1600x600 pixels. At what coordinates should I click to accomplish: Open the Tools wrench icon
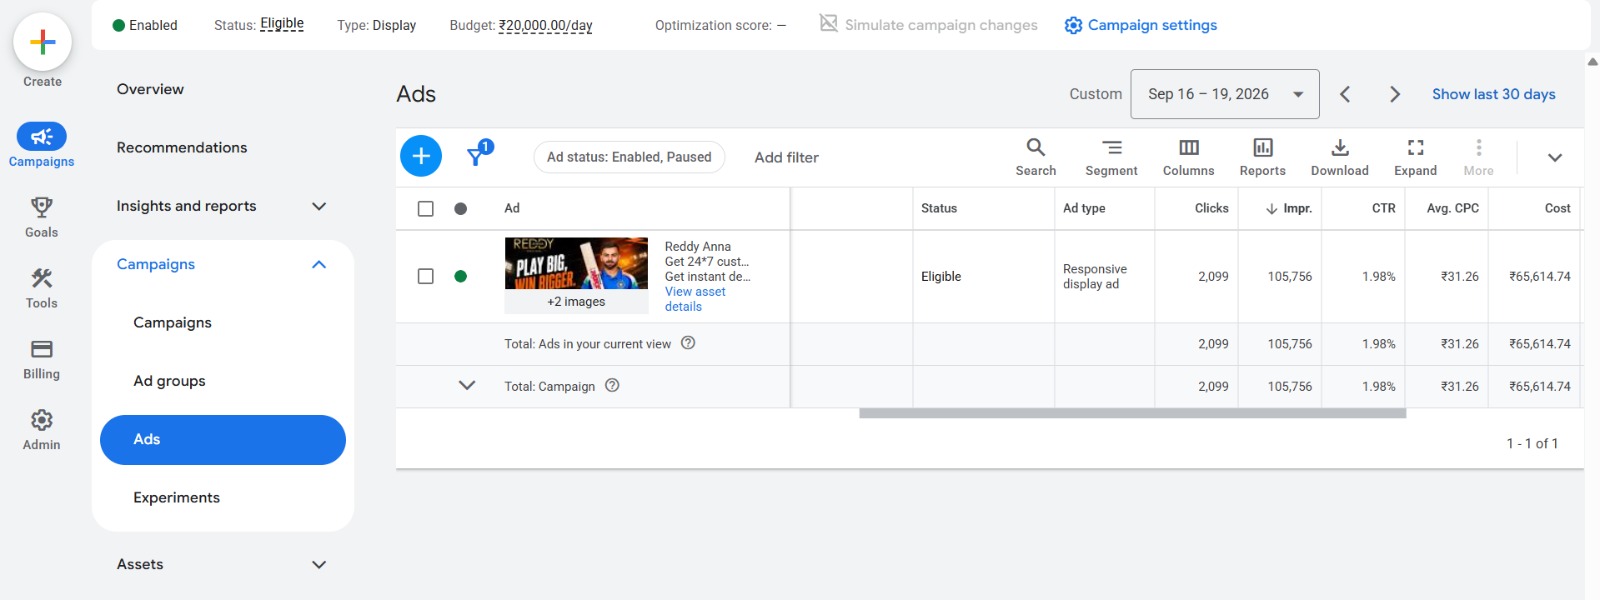click(x=42, y=278)
